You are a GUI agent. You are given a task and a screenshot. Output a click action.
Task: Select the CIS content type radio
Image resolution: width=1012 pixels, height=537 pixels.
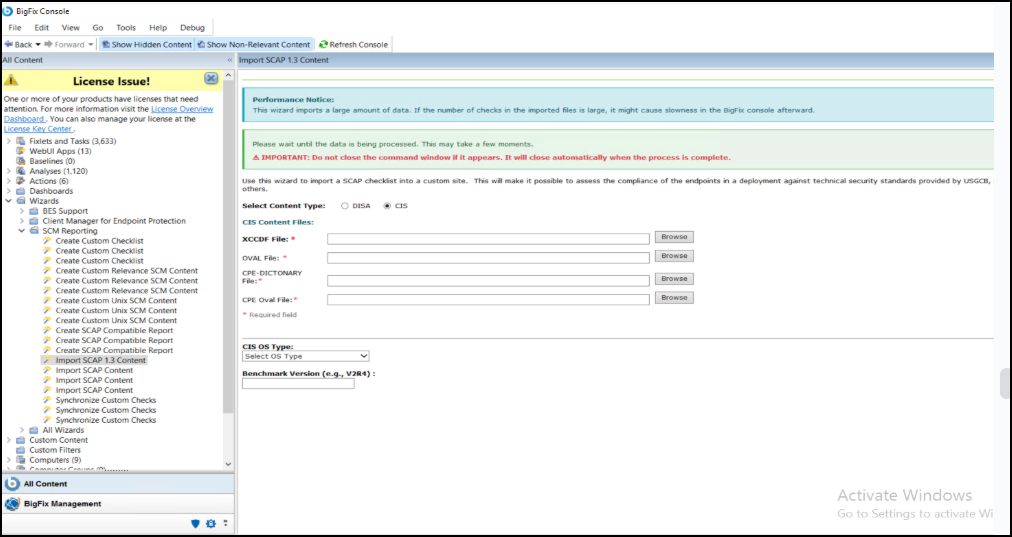pos(387,206)
